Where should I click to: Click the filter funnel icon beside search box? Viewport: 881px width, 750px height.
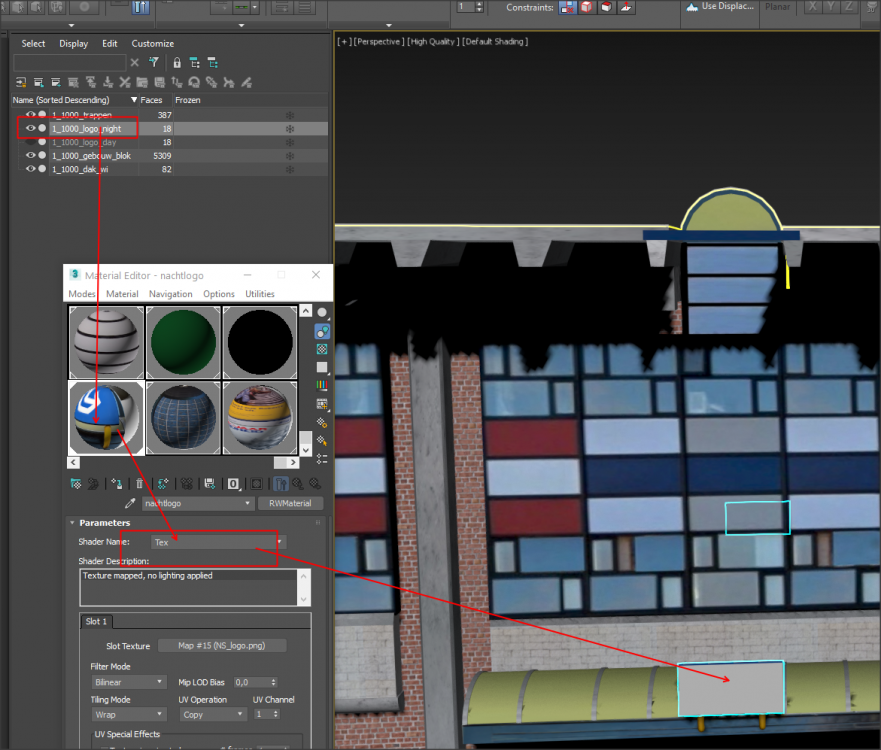(x=154, y=62)
